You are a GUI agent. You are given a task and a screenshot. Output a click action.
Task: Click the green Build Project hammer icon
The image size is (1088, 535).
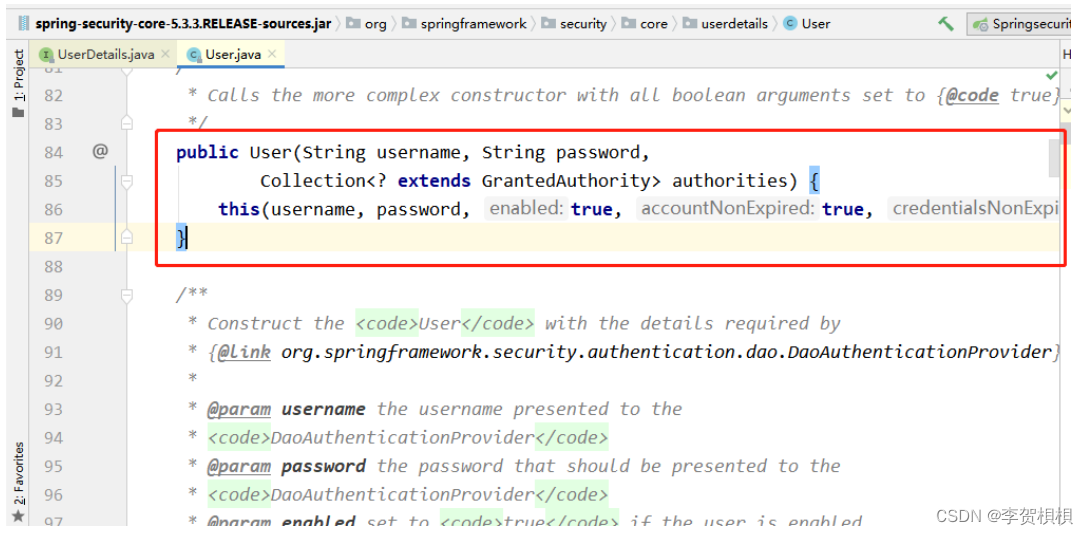[x=946, y=24]
